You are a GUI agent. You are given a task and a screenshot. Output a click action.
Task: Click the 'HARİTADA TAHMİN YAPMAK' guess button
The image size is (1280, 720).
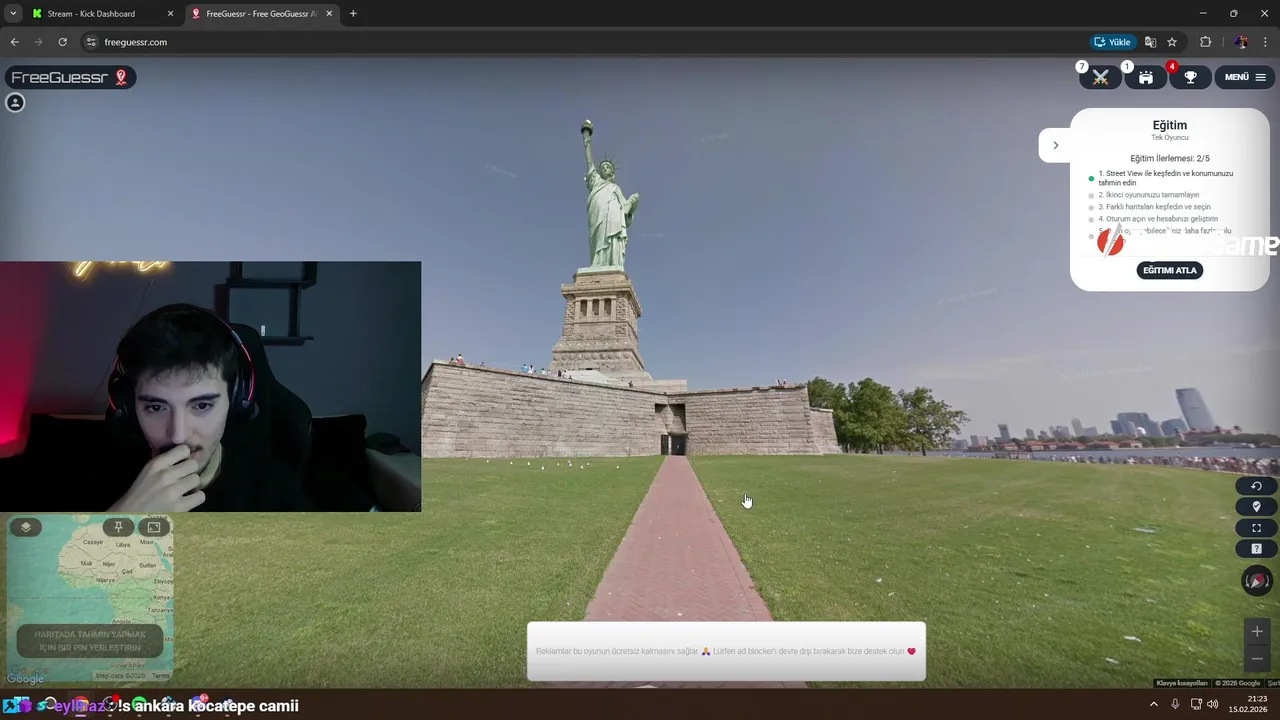tap(90, 641)
